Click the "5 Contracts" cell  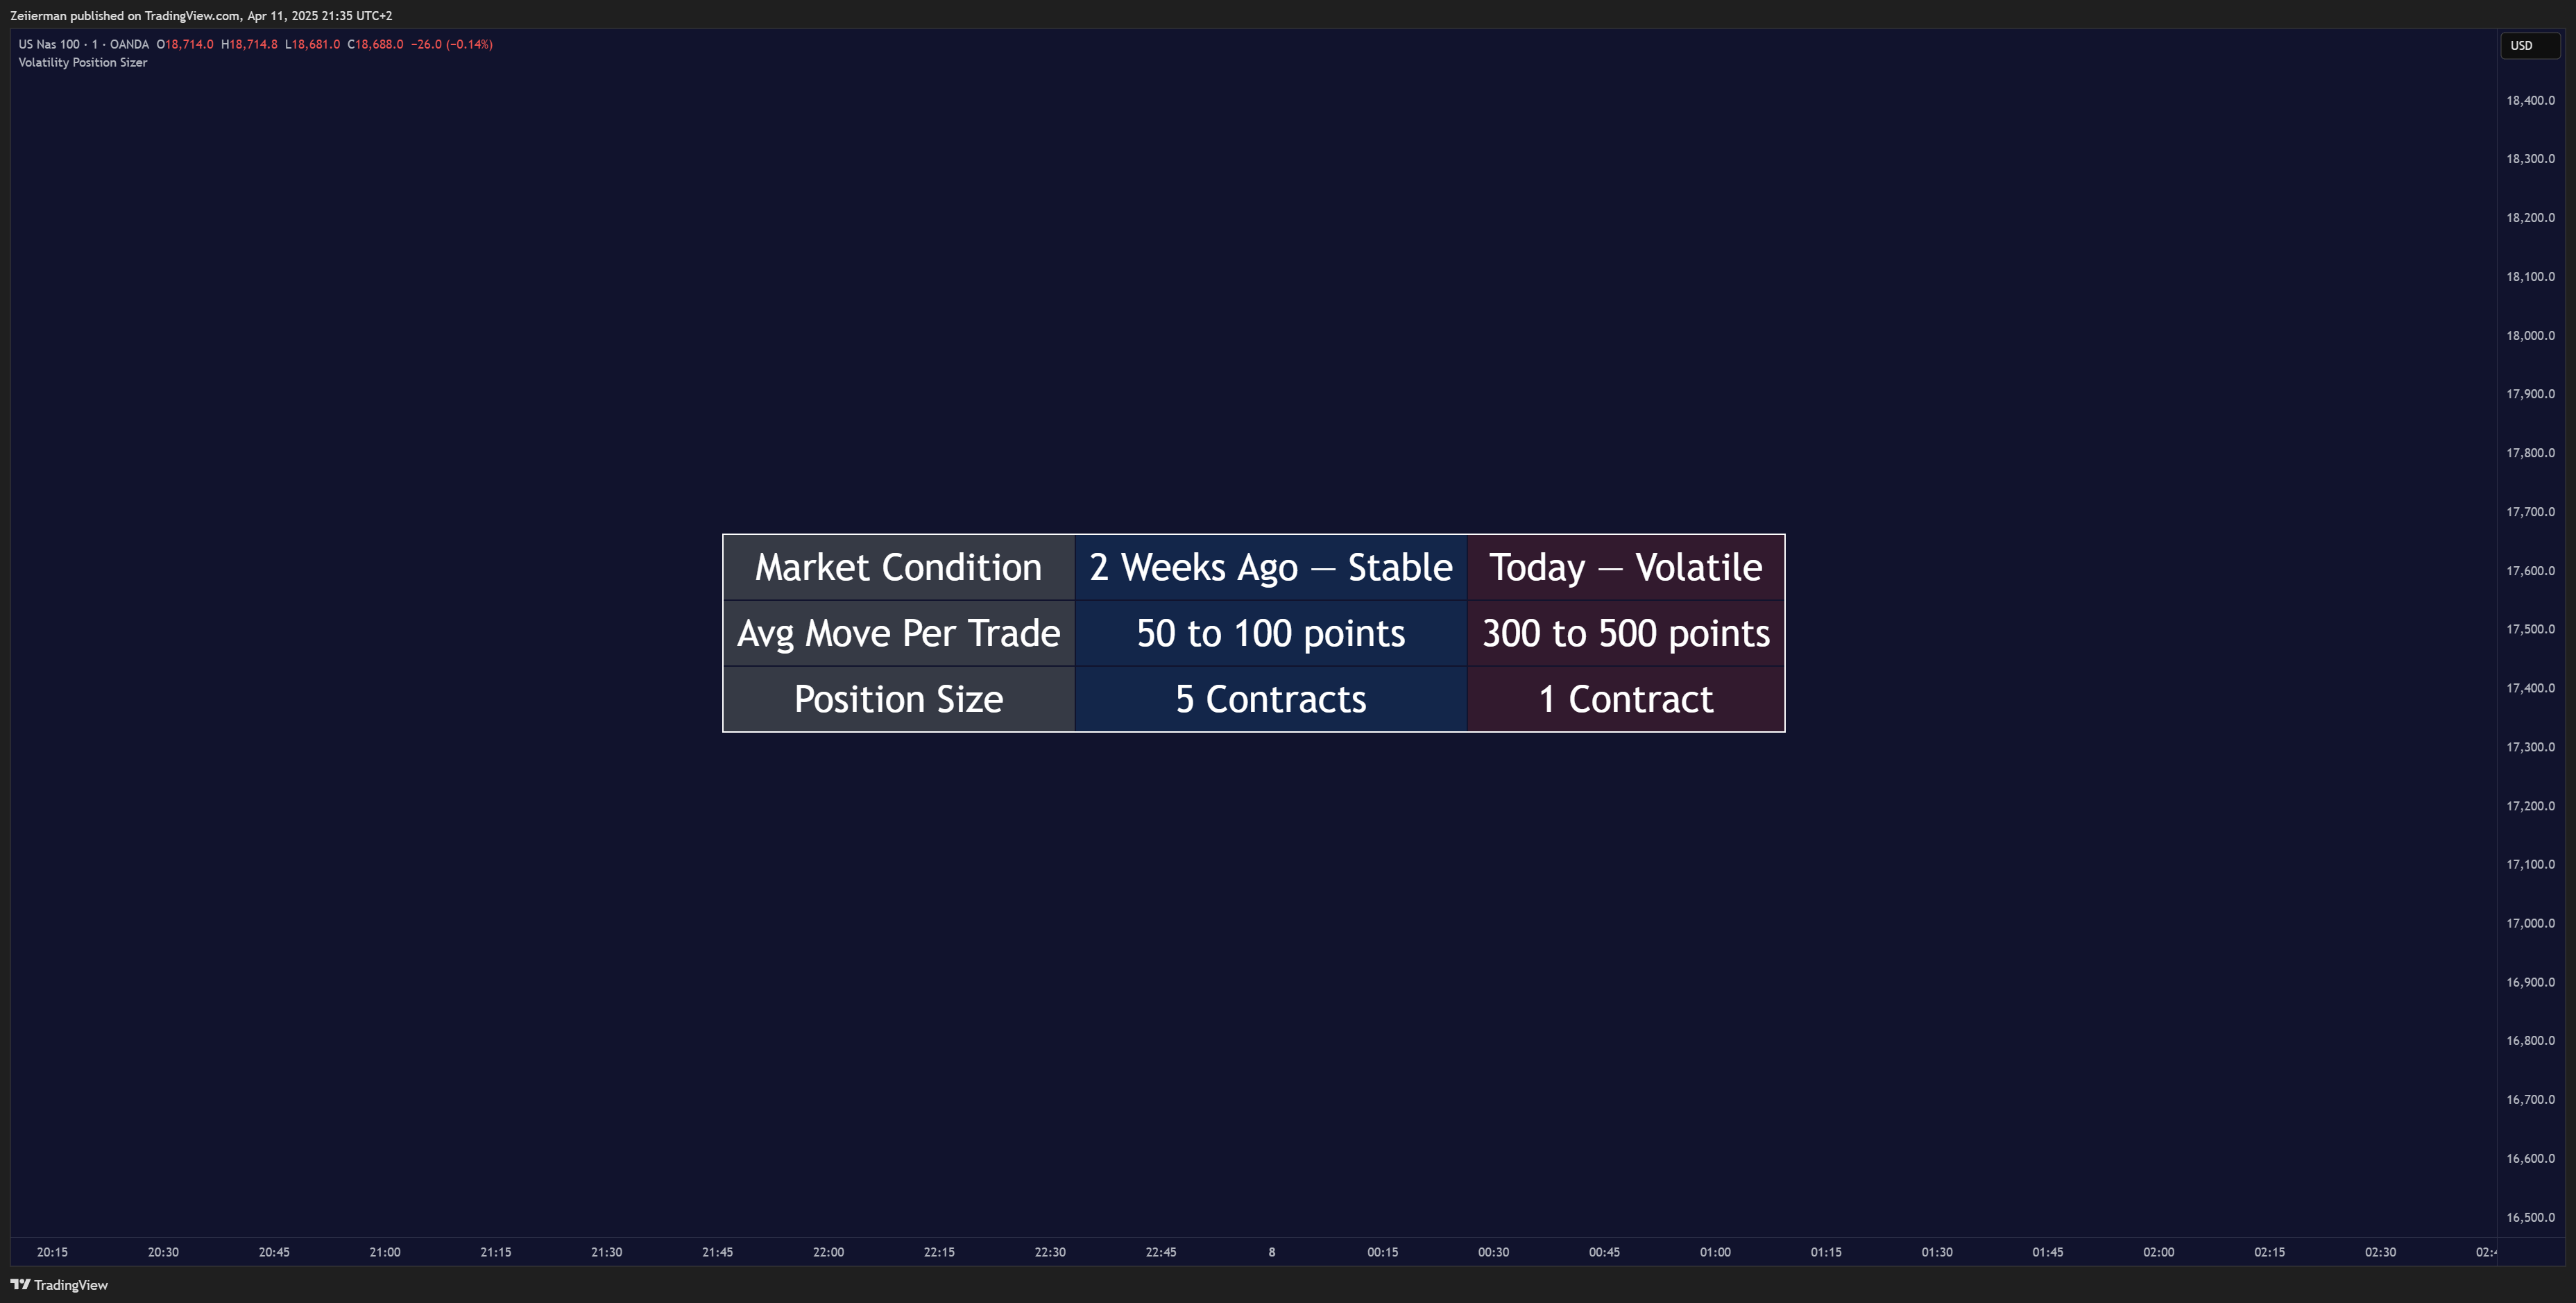(1270, 699)
